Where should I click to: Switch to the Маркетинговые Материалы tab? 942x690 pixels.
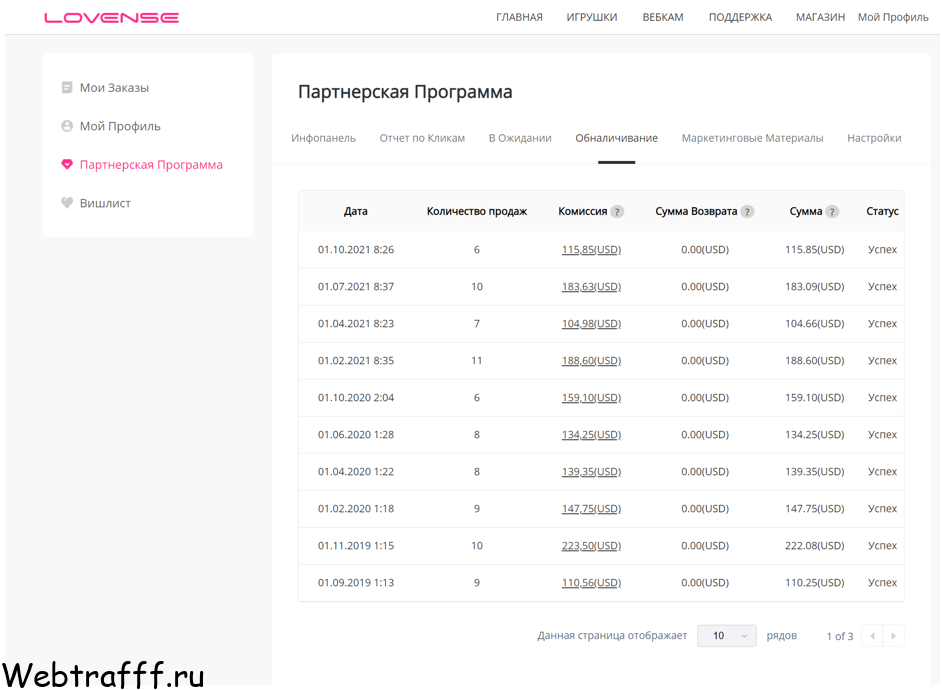tap(752, 138)
